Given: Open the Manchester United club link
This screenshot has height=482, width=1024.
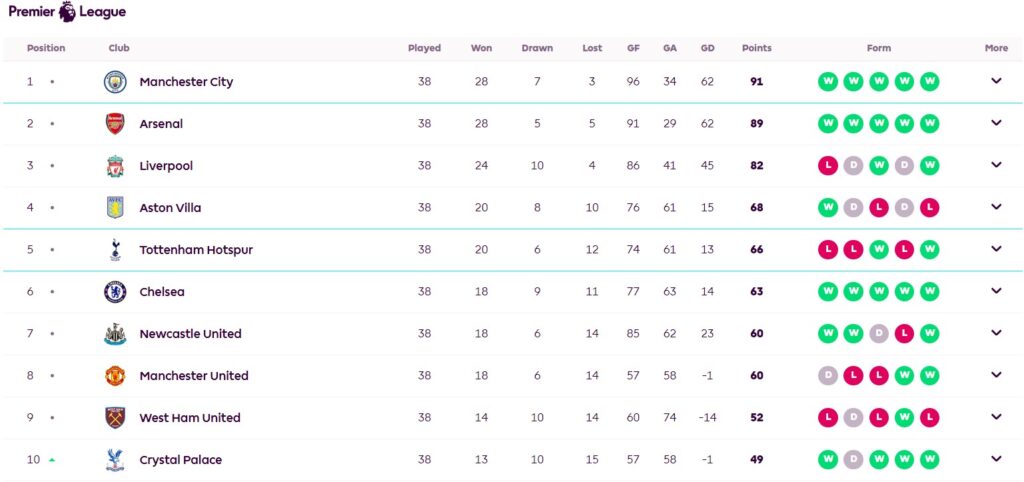Looking at the screenshot, I should click(x=194, y=376).
